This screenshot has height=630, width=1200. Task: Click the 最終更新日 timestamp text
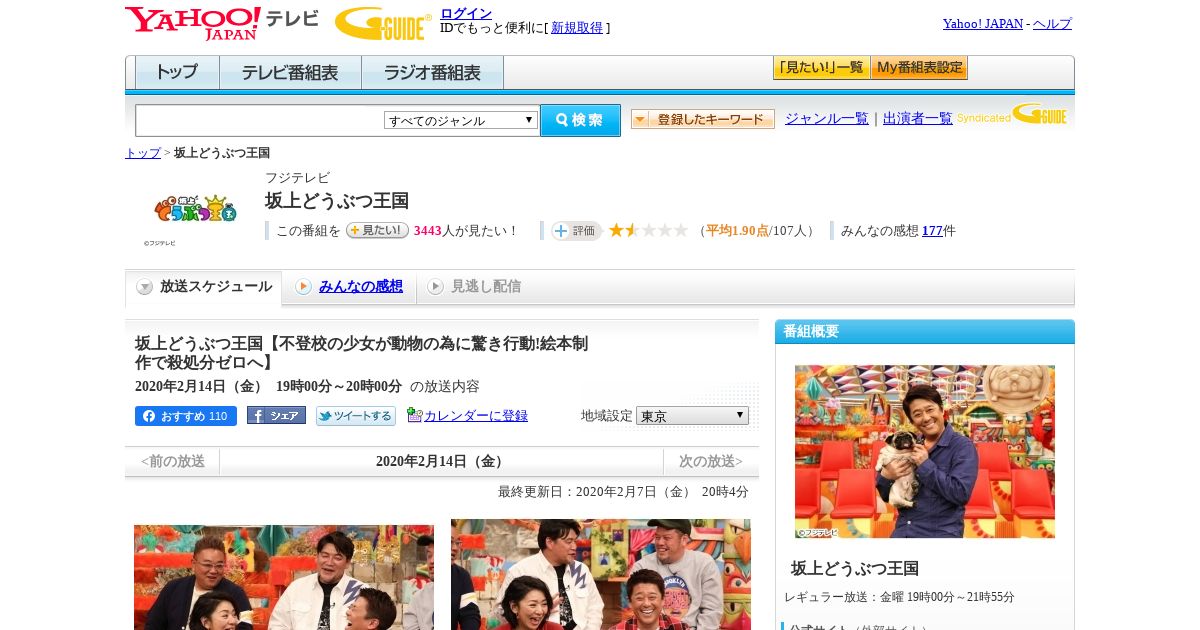click(623, 492)
